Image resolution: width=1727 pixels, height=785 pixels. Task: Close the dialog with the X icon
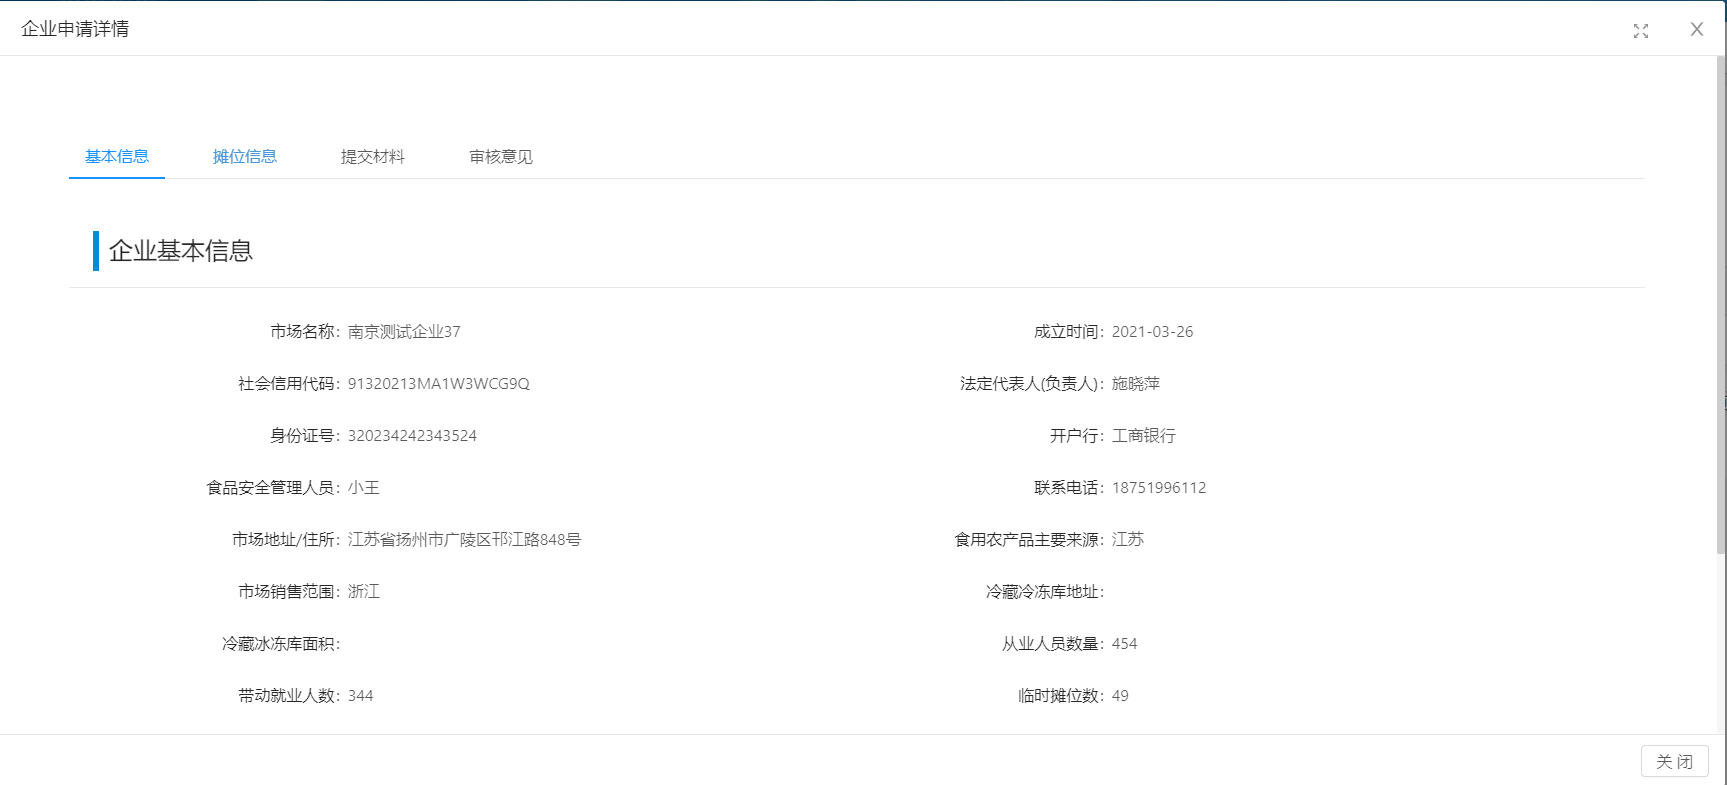pyautogui.click(x=1696, y=30)
